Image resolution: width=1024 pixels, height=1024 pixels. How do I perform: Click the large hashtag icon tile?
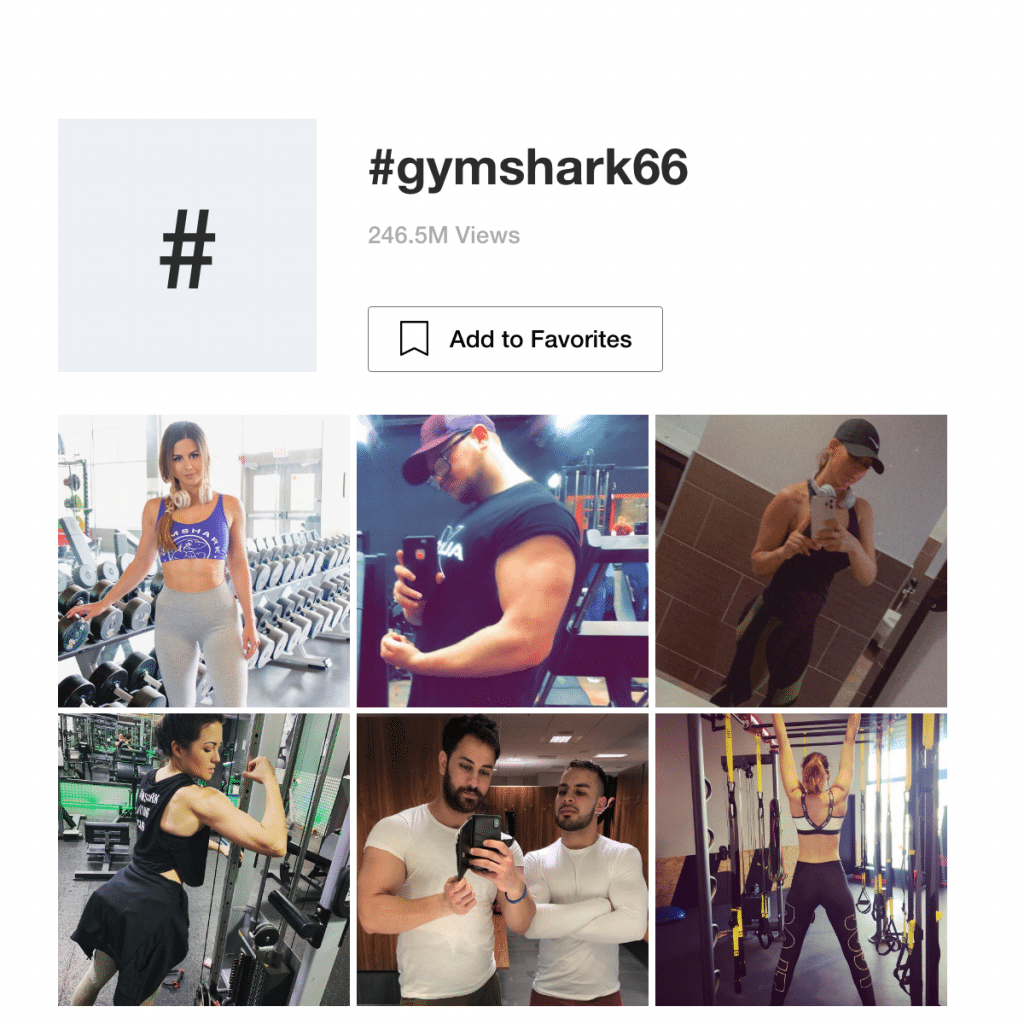coord(187,246)
